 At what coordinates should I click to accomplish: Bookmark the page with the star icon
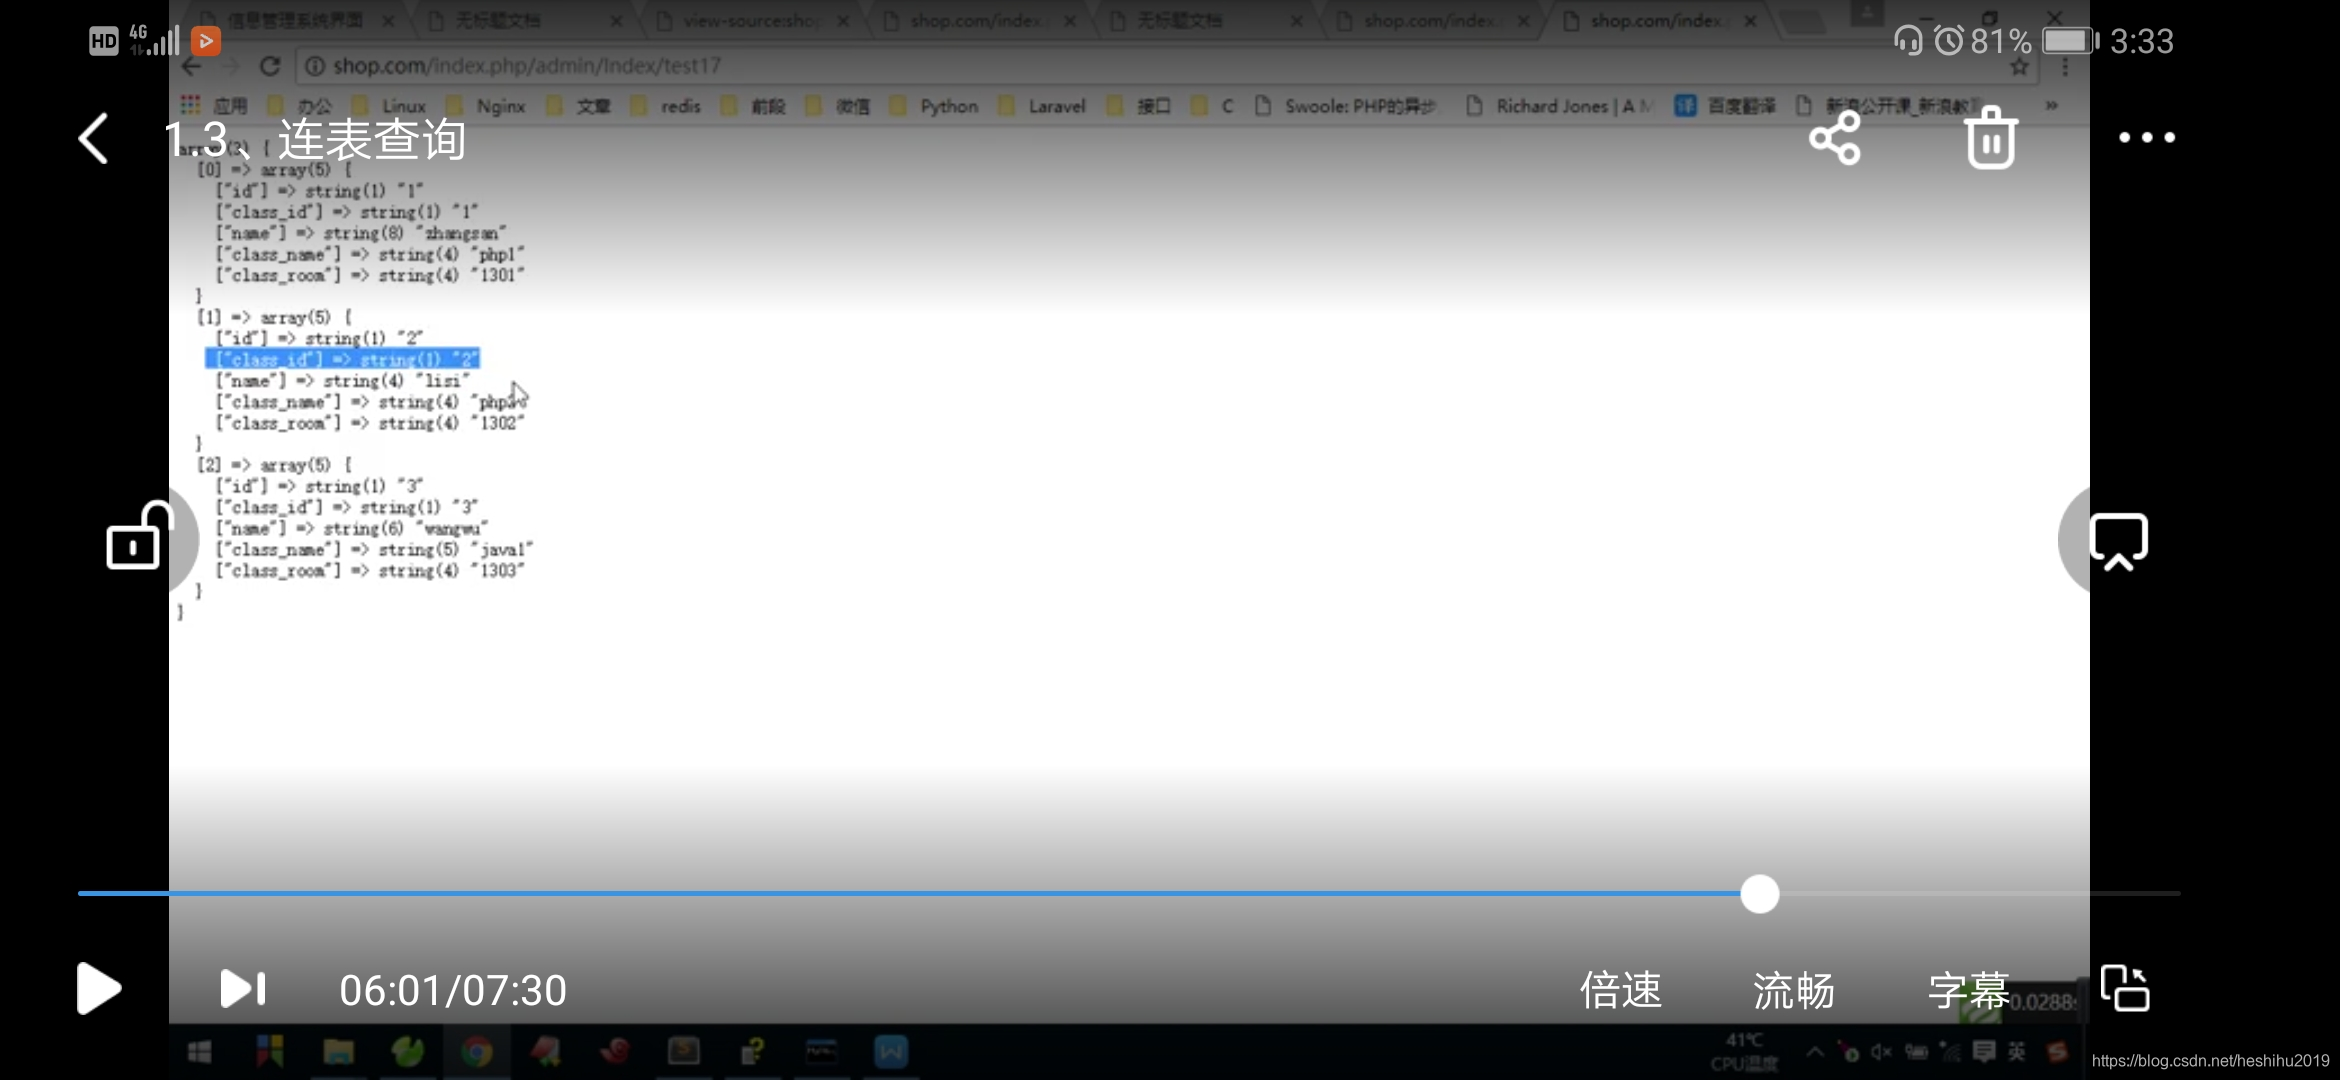tap(2019, 66)
